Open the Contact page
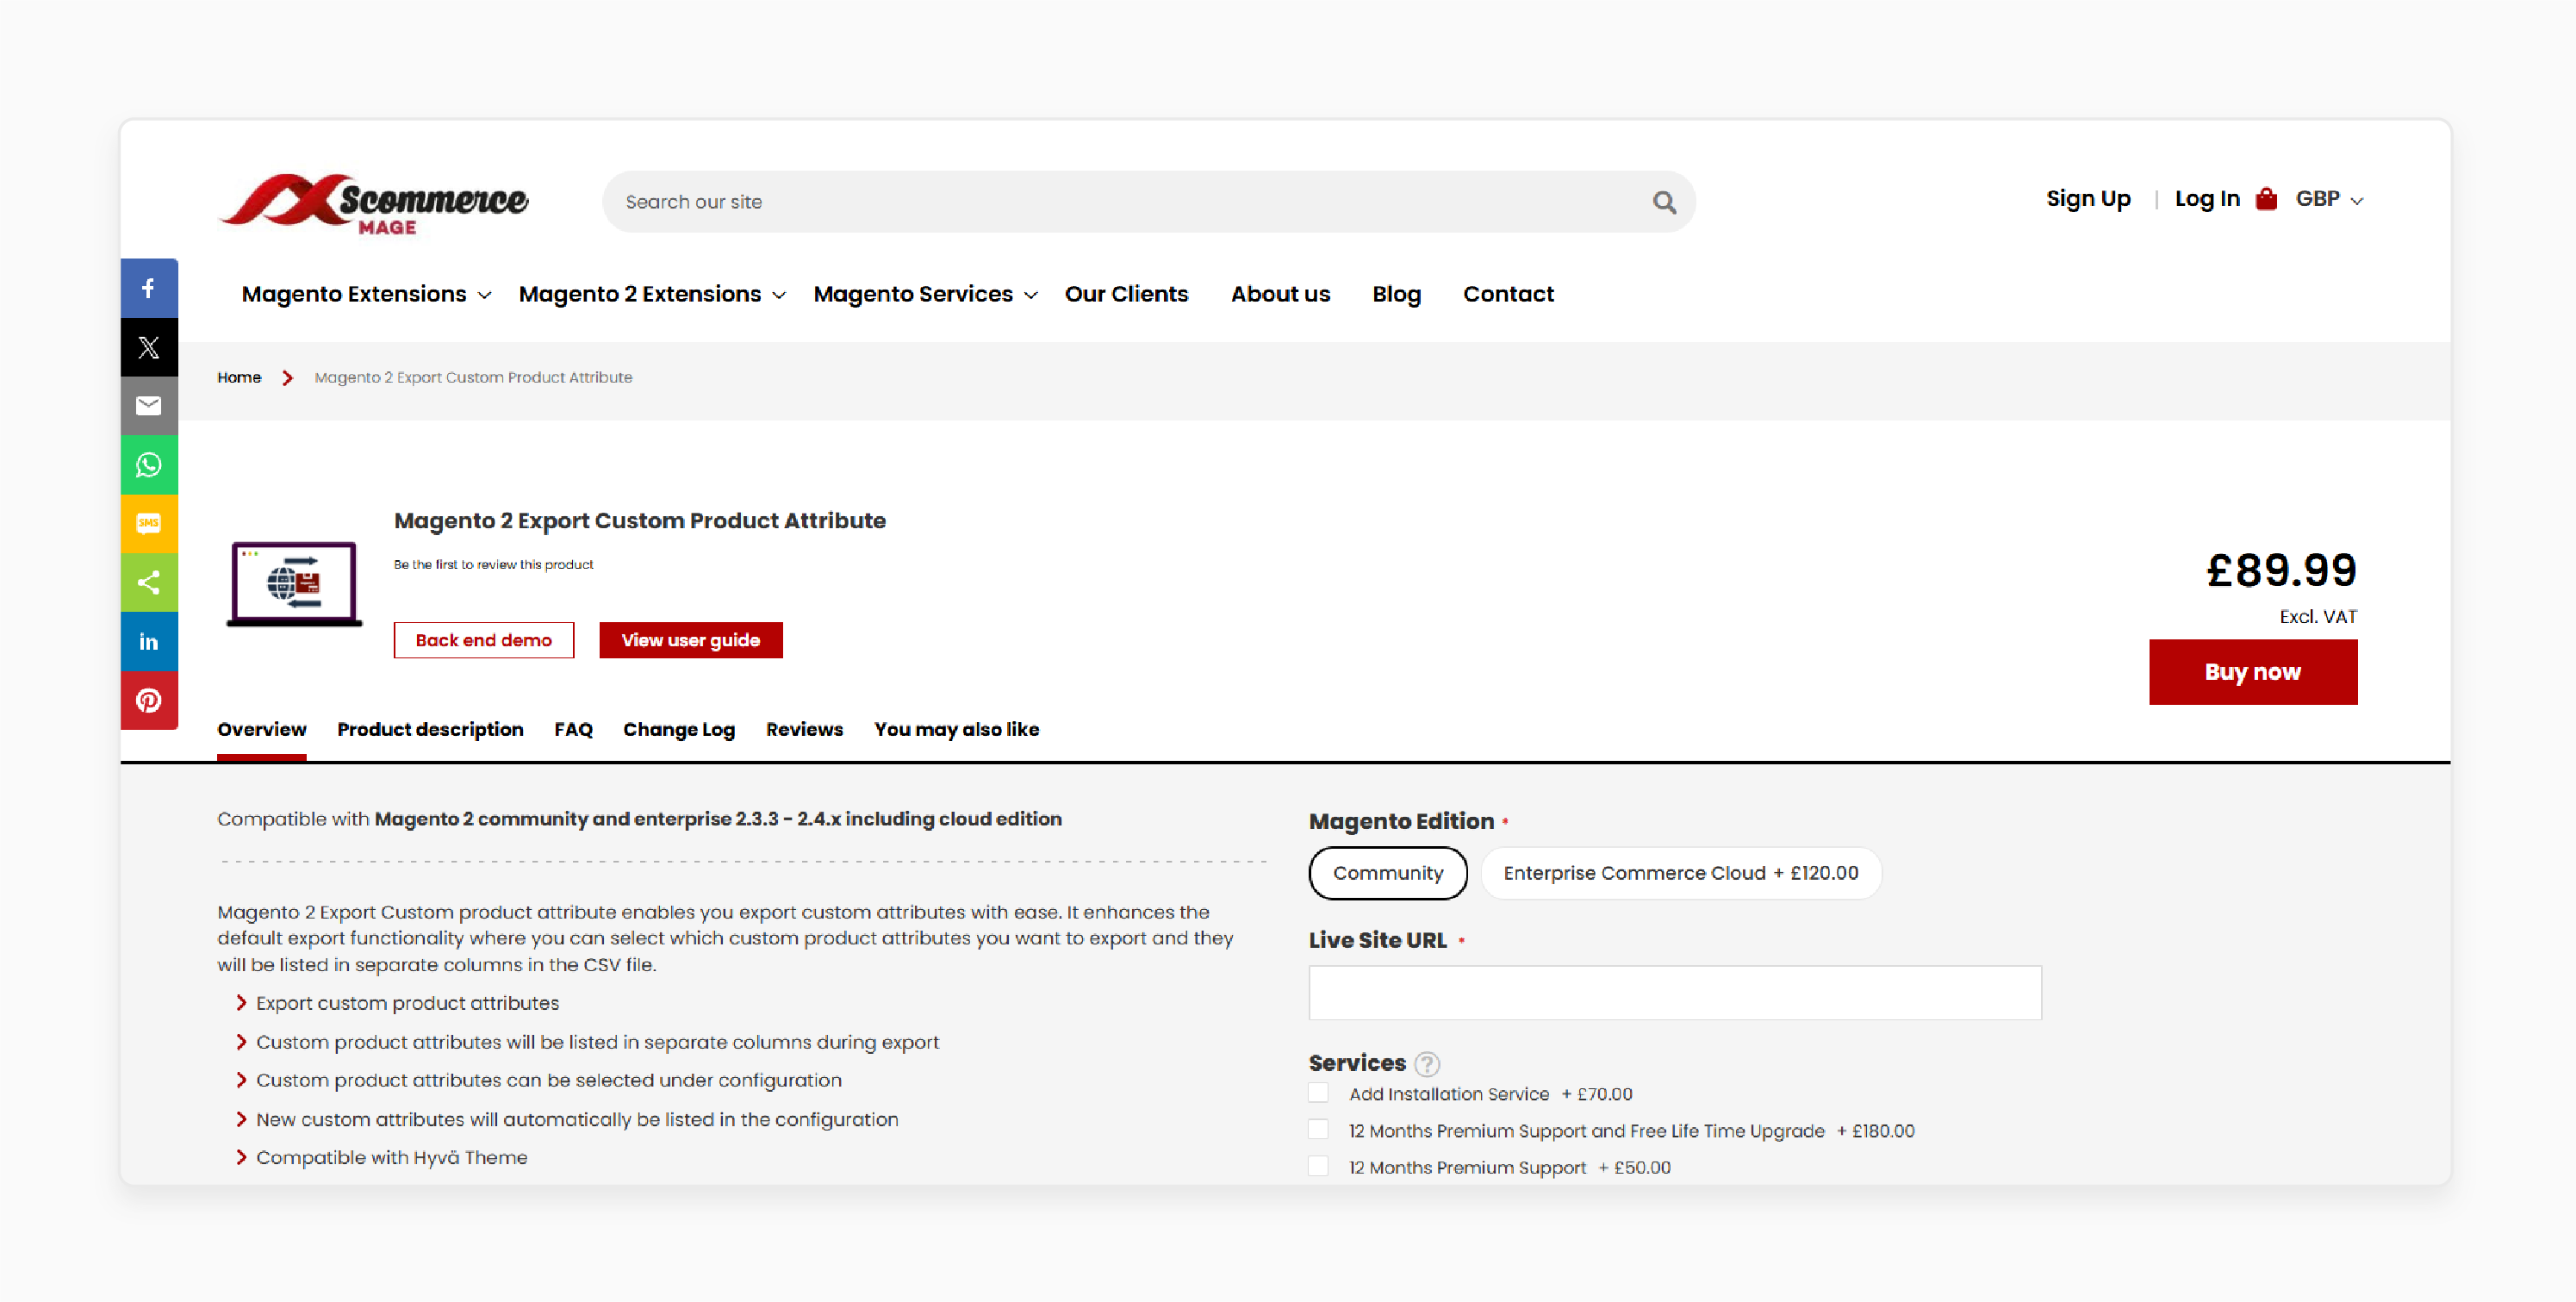The image size is (2576, 1302). point(1508,294)
